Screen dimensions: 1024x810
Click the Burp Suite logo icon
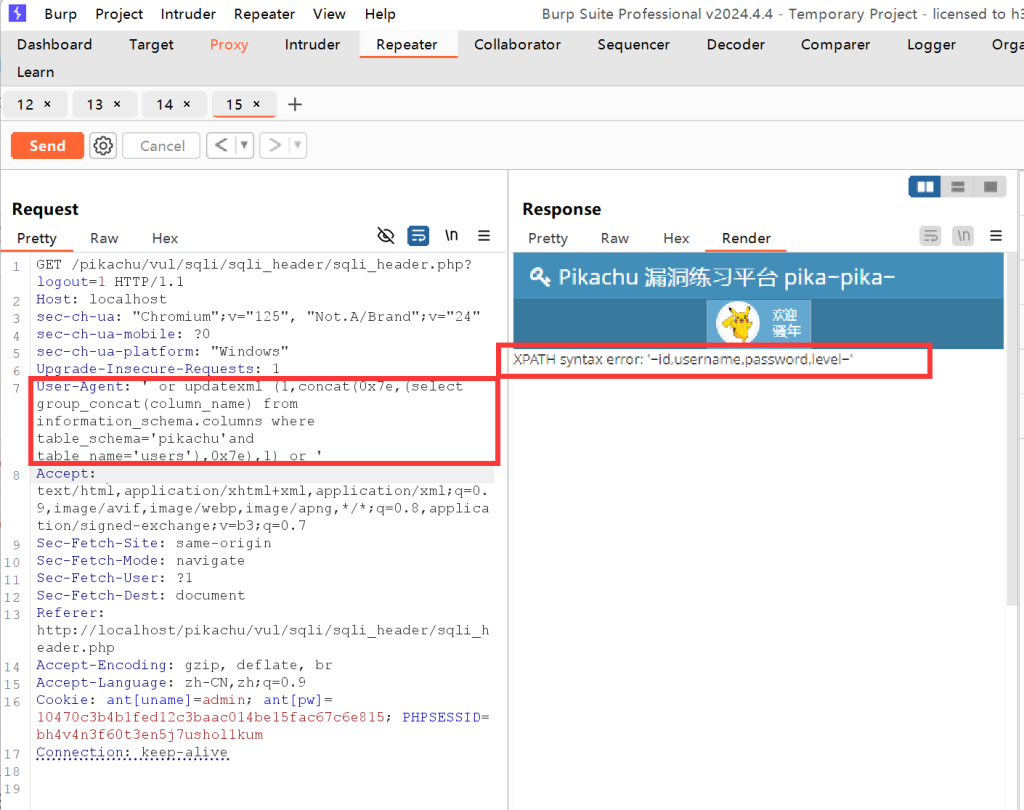[16, 13]
